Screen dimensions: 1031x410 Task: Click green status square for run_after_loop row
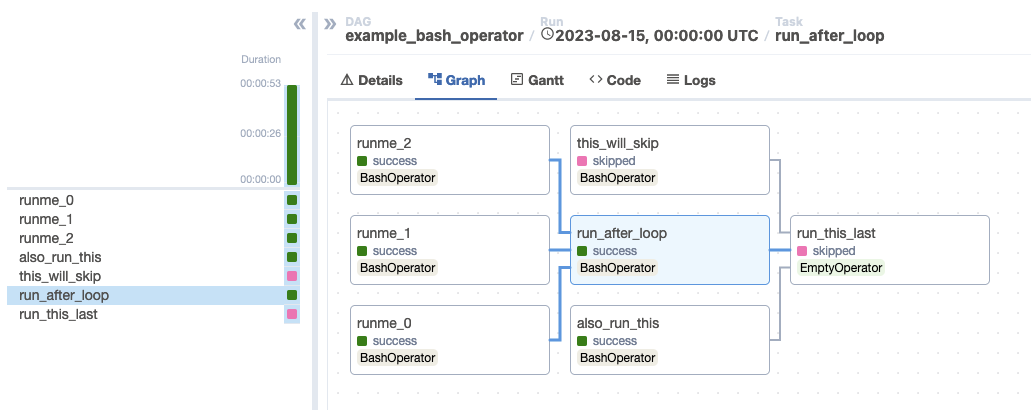click(x=292, y=295)
